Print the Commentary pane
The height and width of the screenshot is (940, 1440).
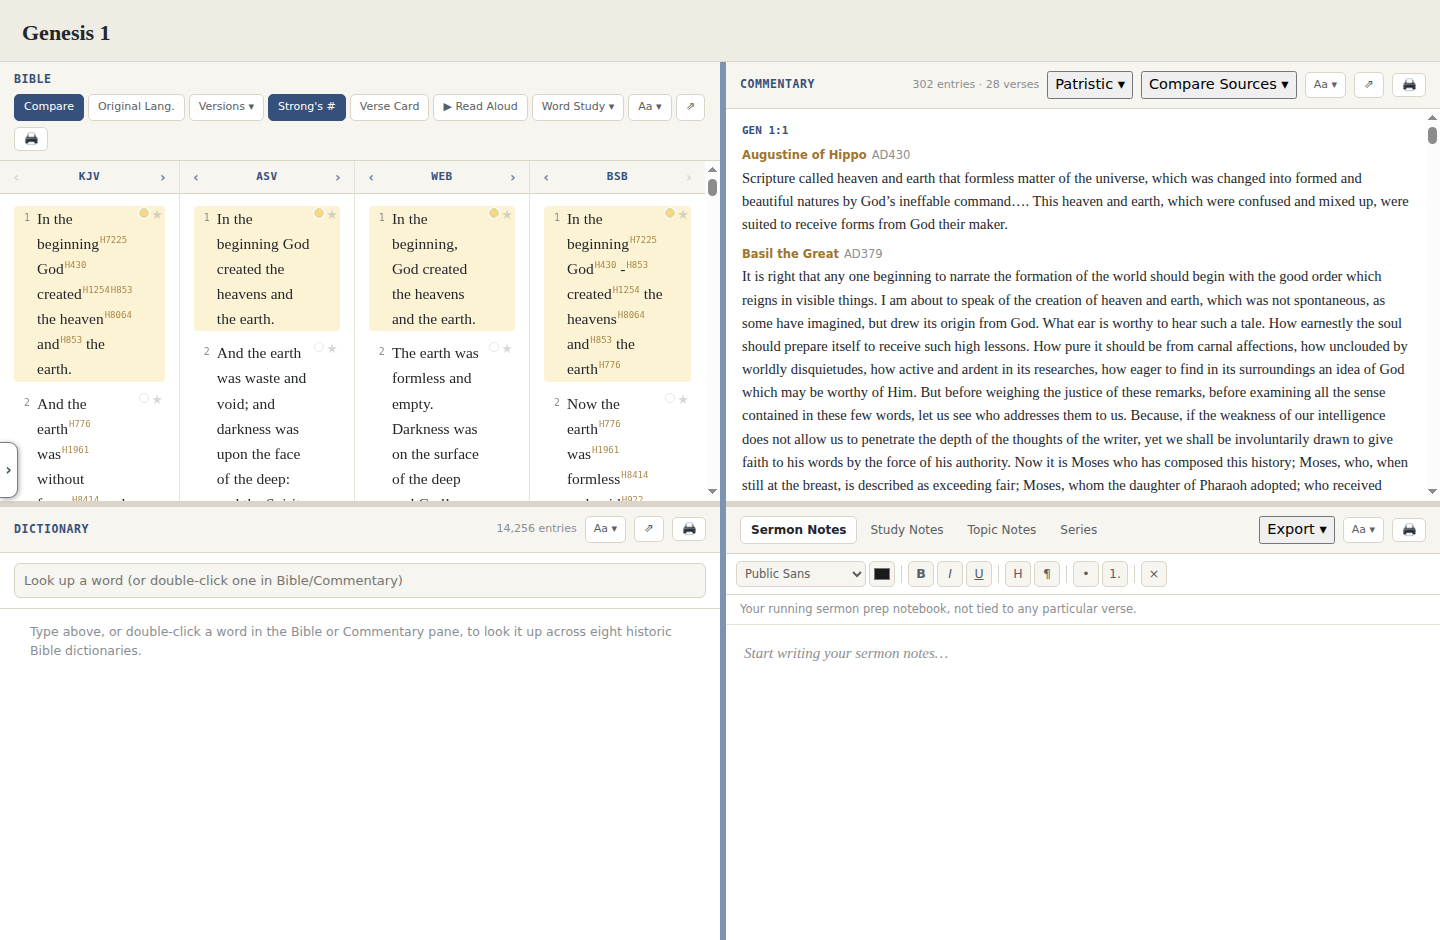[1409, 85]
